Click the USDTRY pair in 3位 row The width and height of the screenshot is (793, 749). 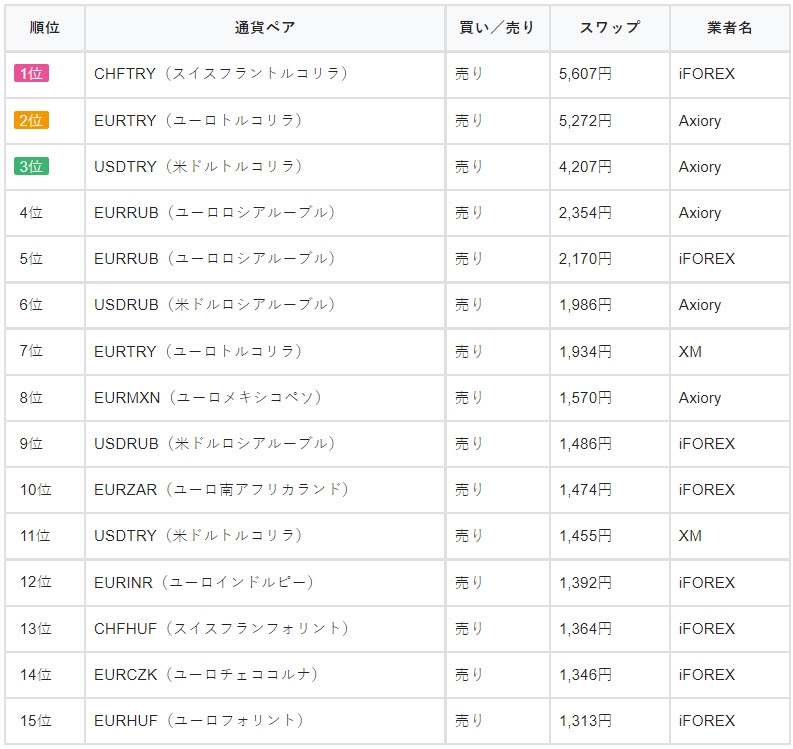tap(198, 167)
